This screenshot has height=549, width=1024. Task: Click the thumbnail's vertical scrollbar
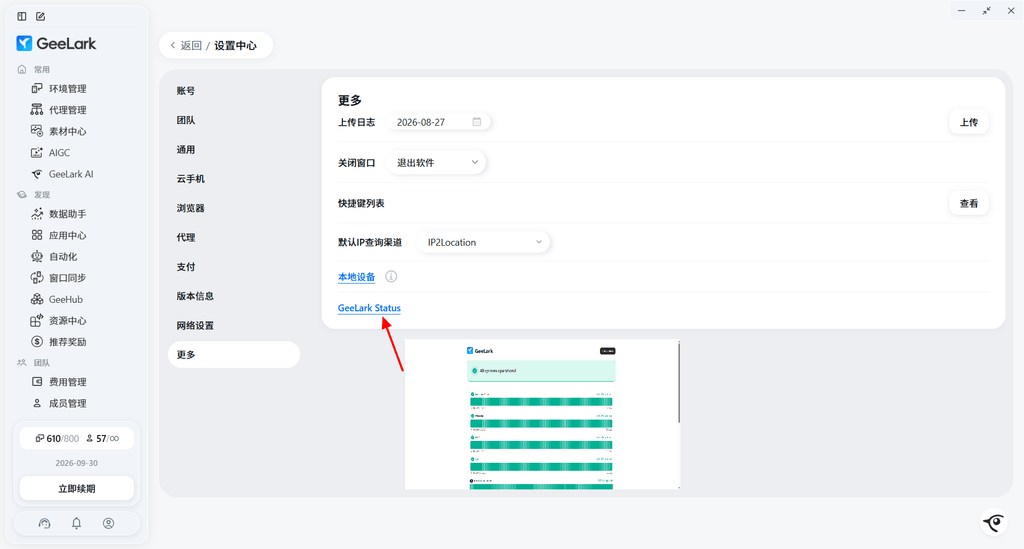pyautogui.click(x=679, y=383)
